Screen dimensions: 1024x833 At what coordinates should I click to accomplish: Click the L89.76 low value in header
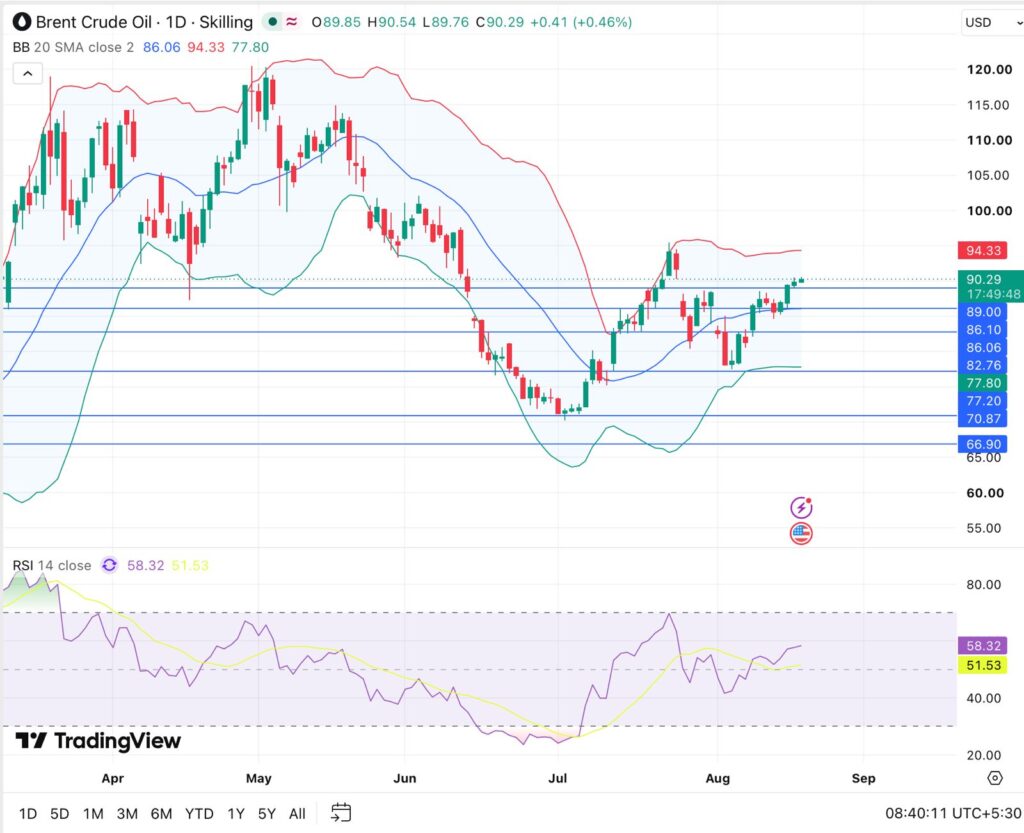(x=445, y=22)
